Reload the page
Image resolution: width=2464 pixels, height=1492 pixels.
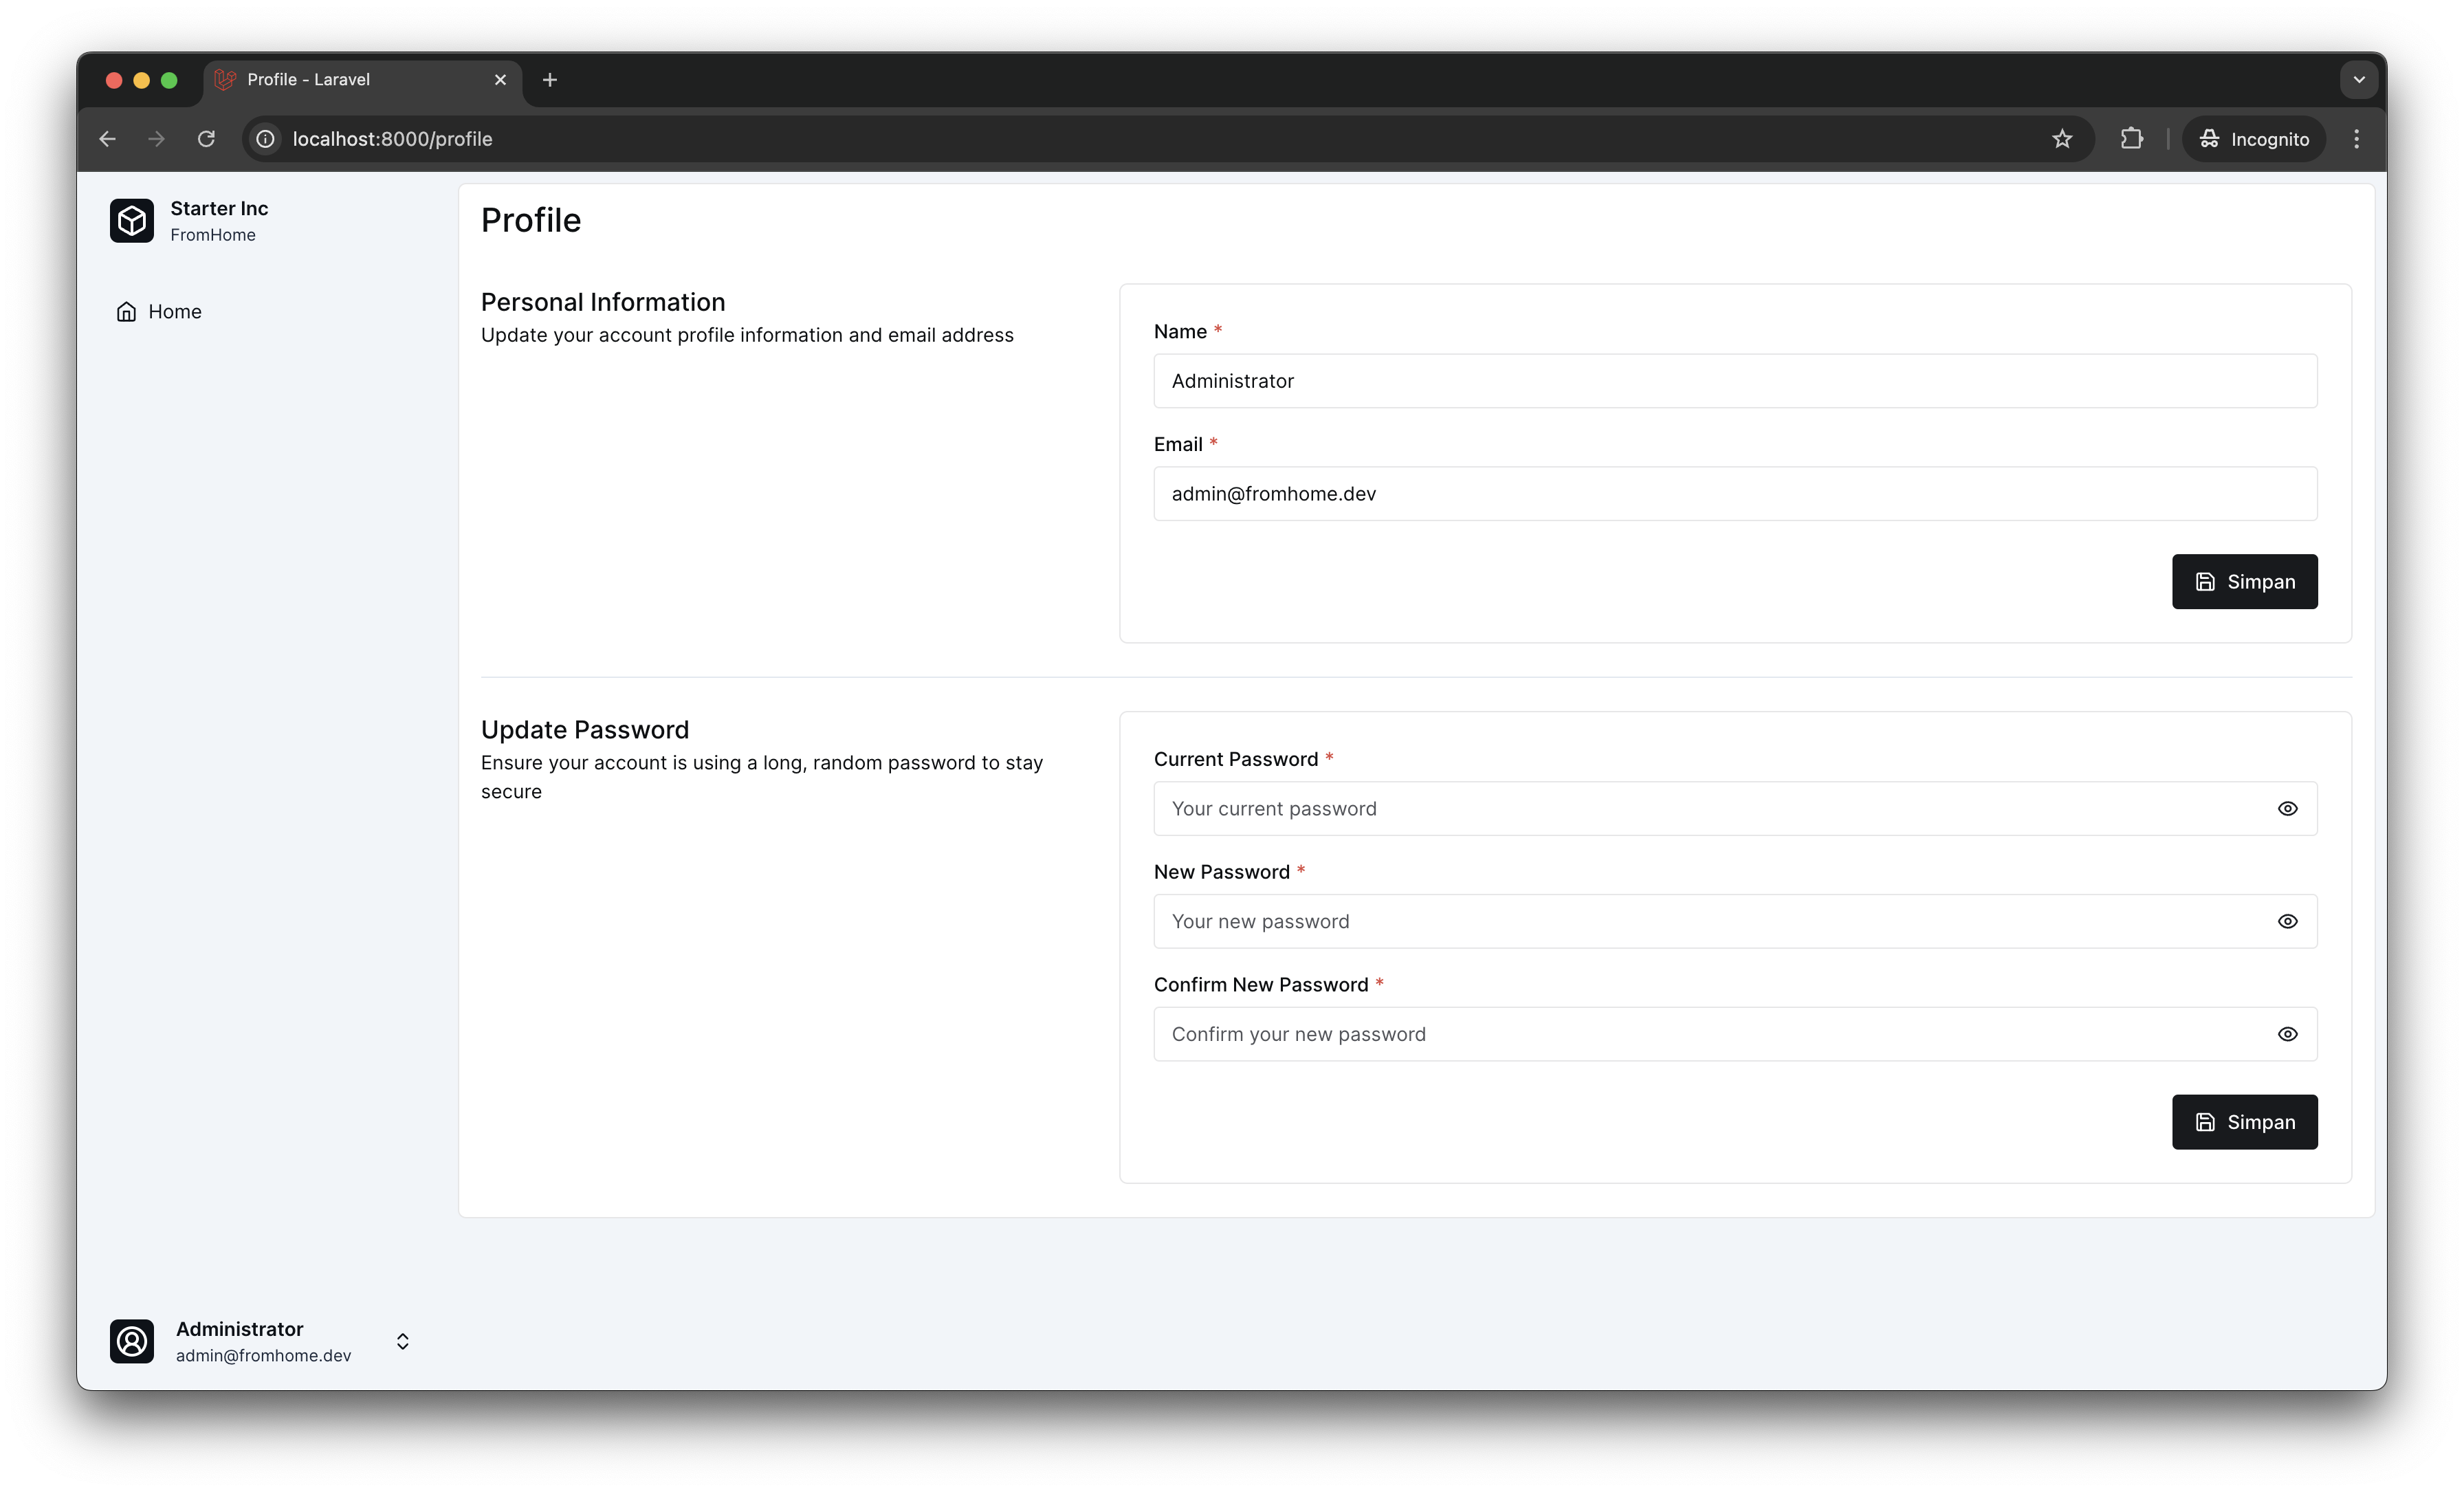point(206,139)
